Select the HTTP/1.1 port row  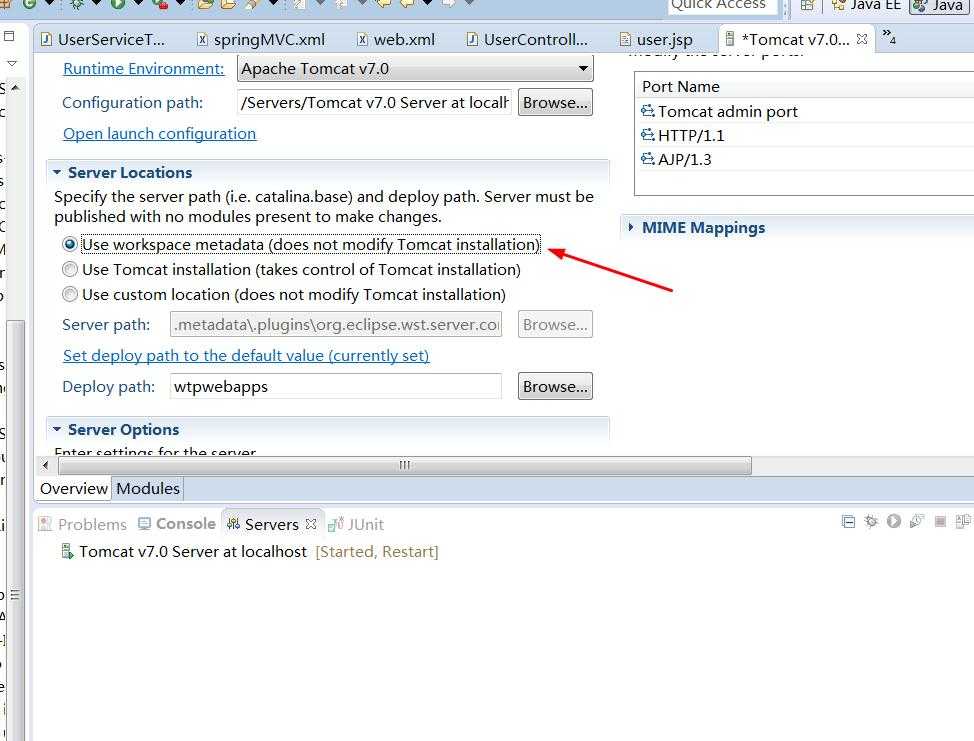pos(804,135)
